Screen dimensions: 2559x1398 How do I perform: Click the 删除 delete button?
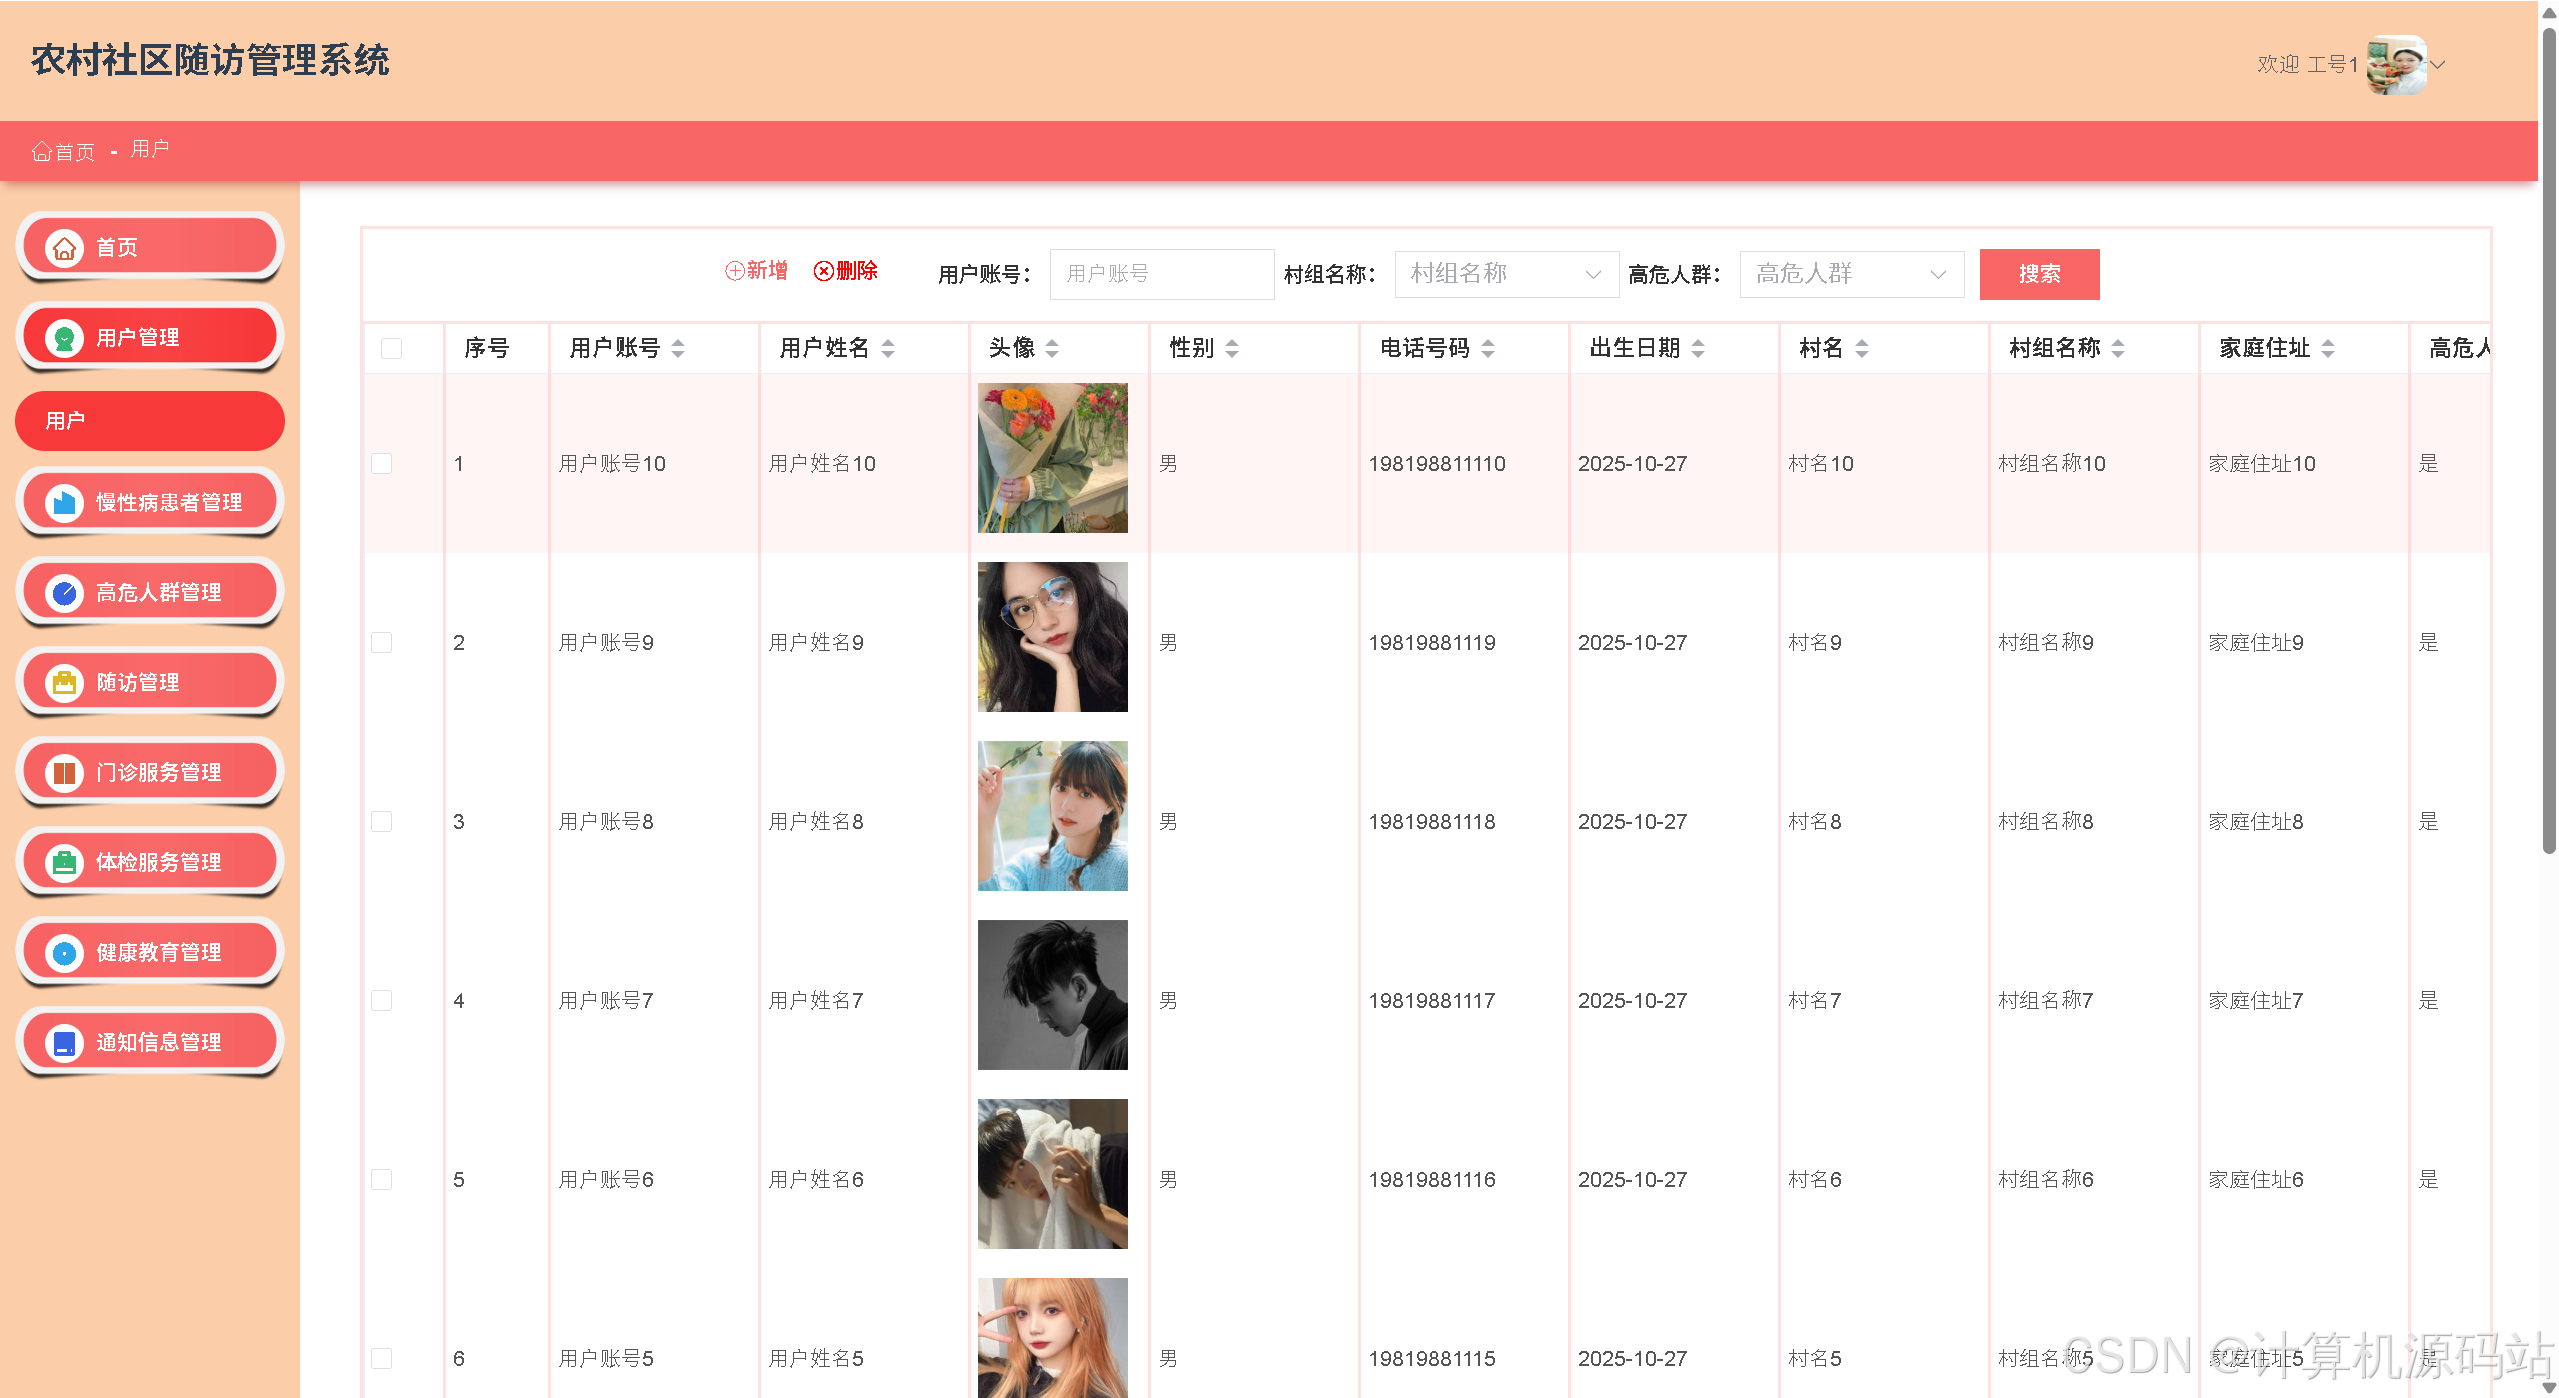pyautogui.click(x=845, y=271)
